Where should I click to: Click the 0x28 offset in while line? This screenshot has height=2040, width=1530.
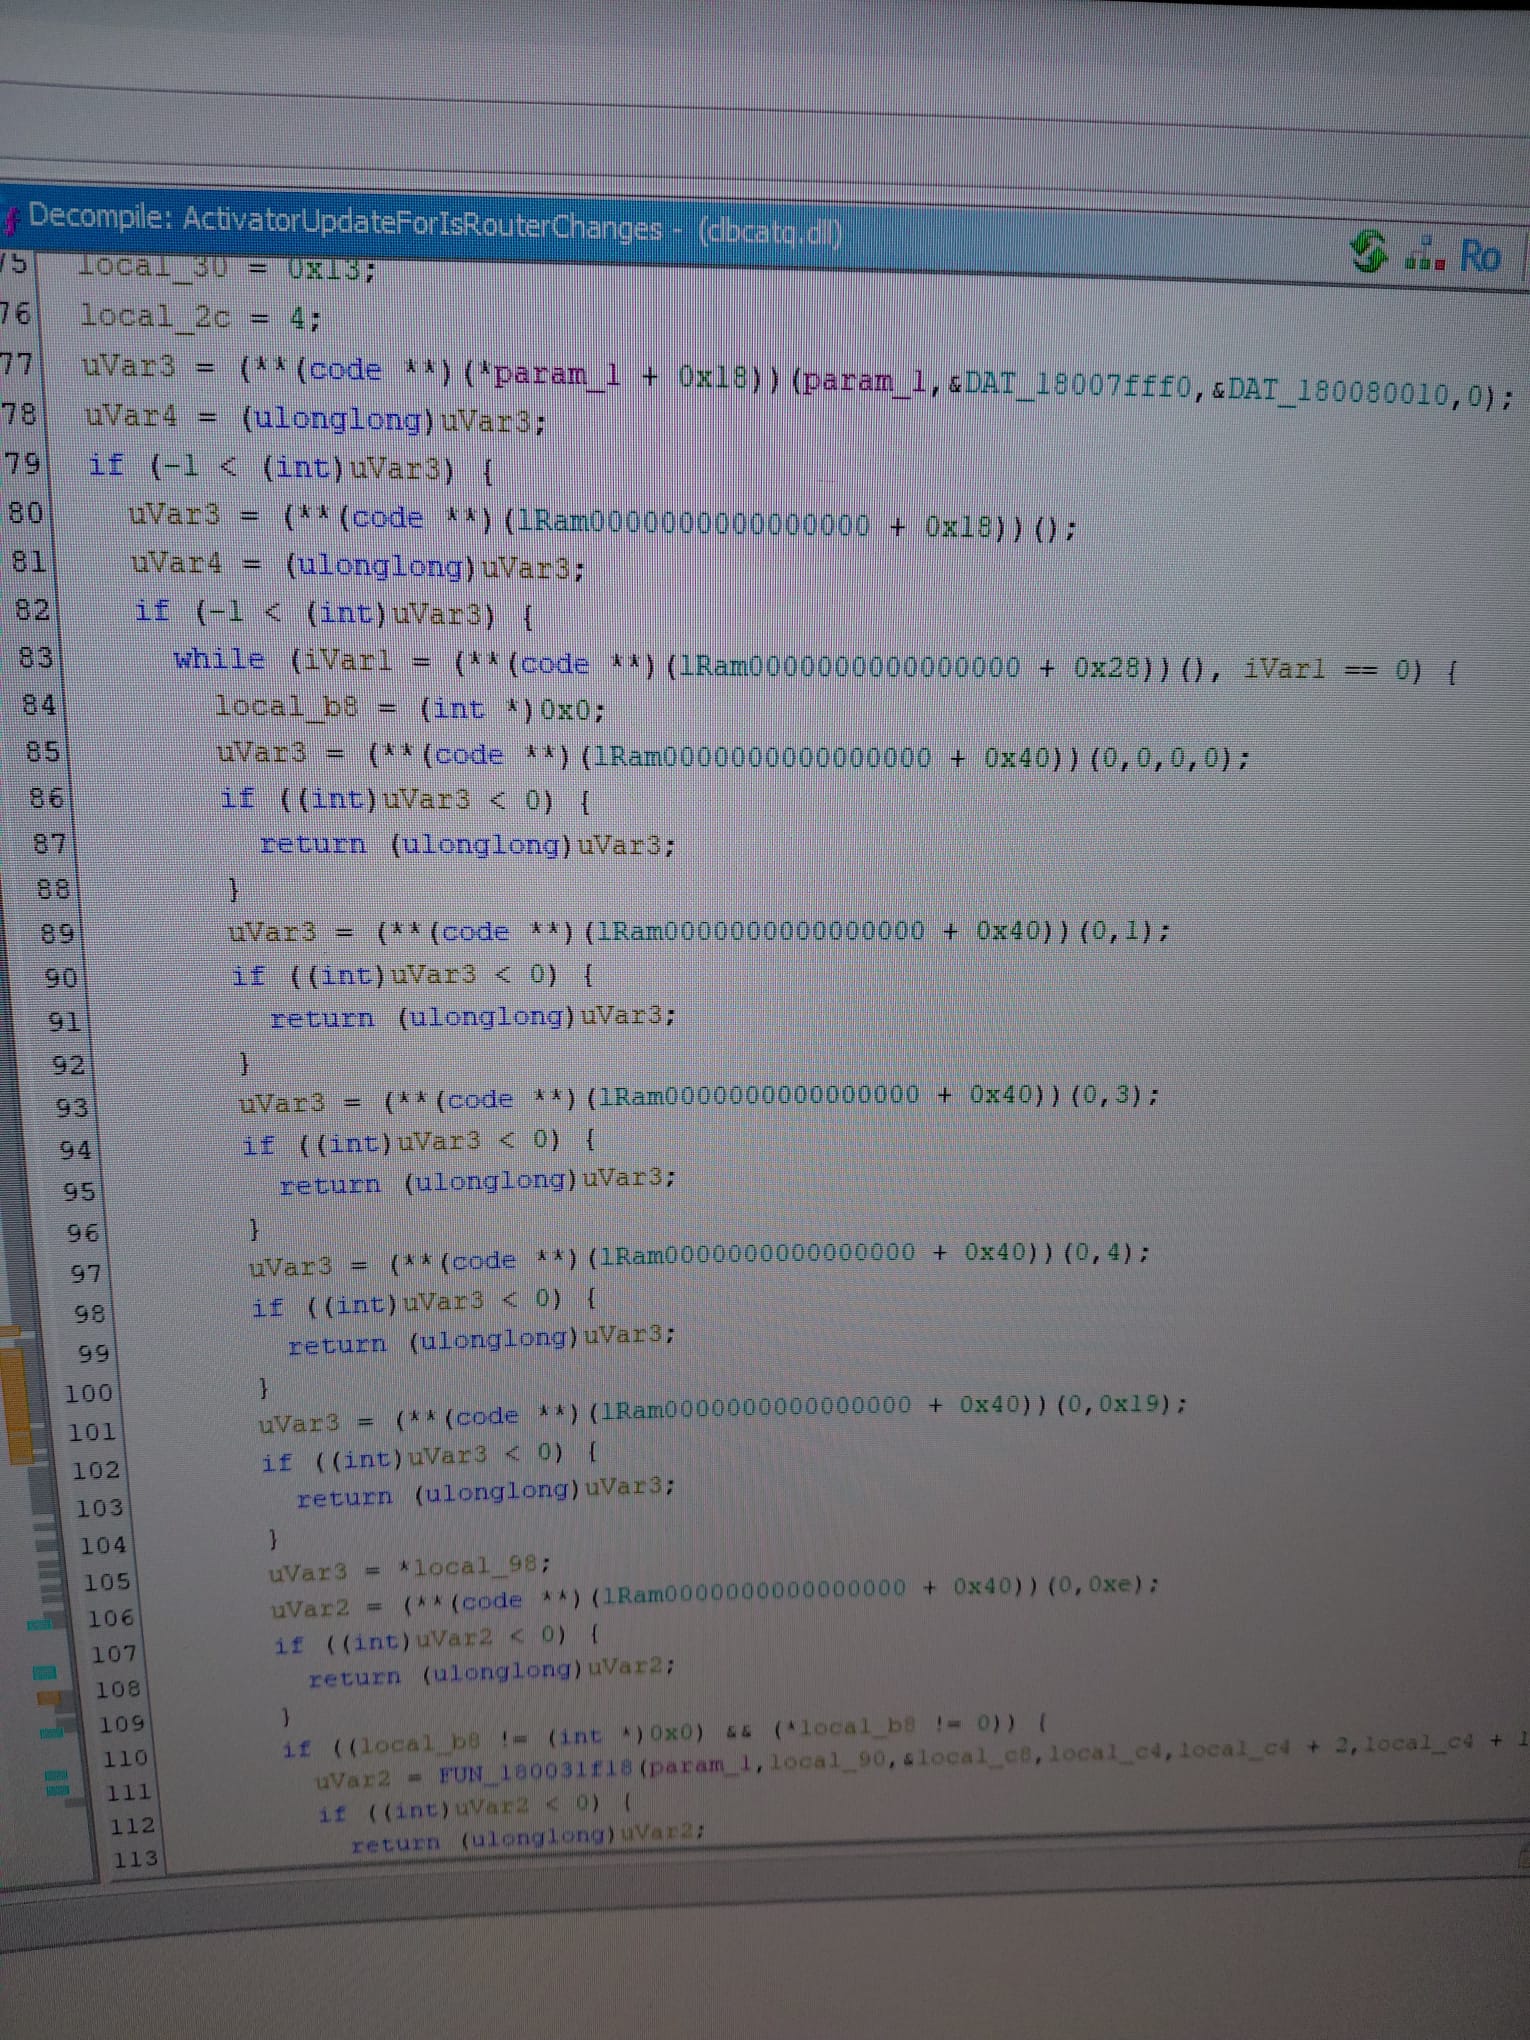1107,667
